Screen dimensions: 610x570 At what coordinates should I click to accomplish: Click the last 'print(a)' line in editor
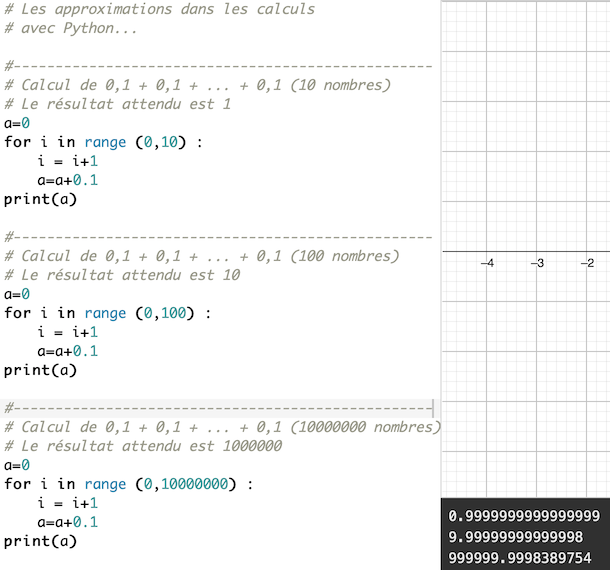(40, 542)
